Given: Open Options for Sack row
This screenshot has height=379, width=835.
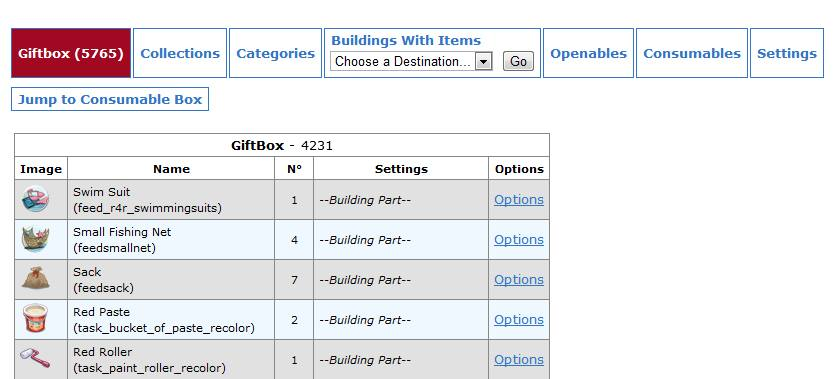Looking at the screenshot, I should click(519, 279).
